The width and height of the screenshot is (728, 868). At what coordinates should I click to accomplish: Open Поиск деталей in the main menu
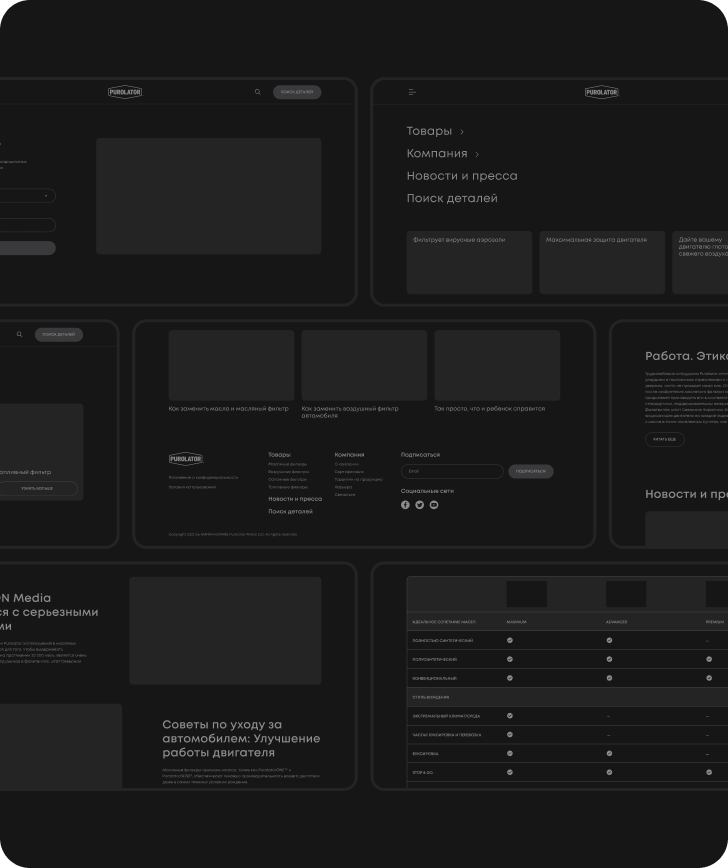tap(452, 198)
